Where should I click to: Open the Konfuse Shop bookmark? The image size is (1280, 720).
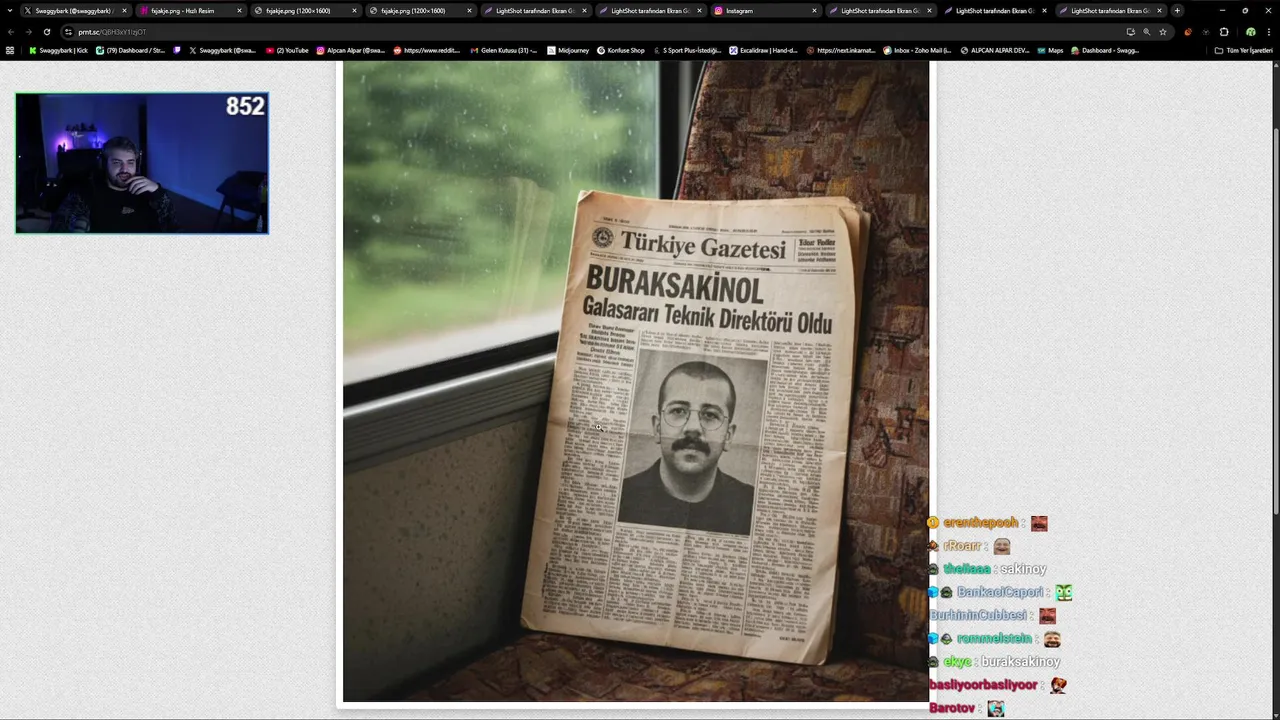pos(621,50)
